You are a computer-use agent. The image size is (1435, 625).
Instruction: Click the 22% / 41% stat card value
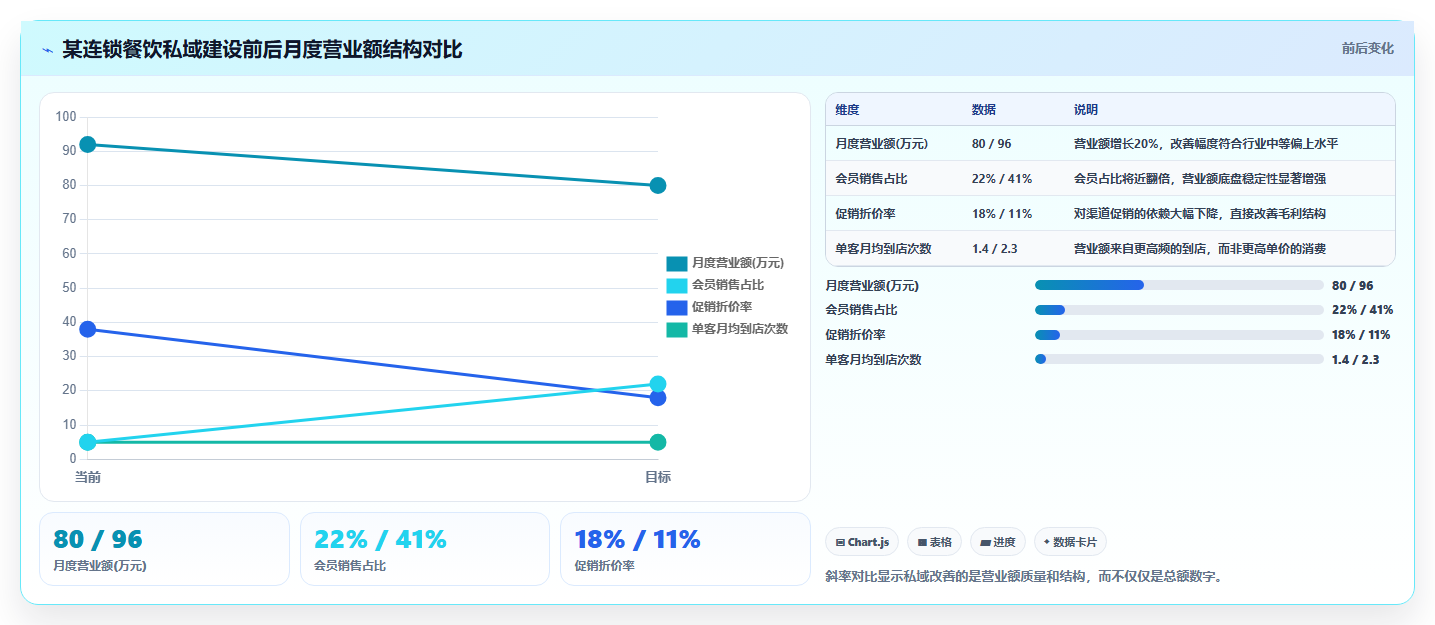coord(380,540)
